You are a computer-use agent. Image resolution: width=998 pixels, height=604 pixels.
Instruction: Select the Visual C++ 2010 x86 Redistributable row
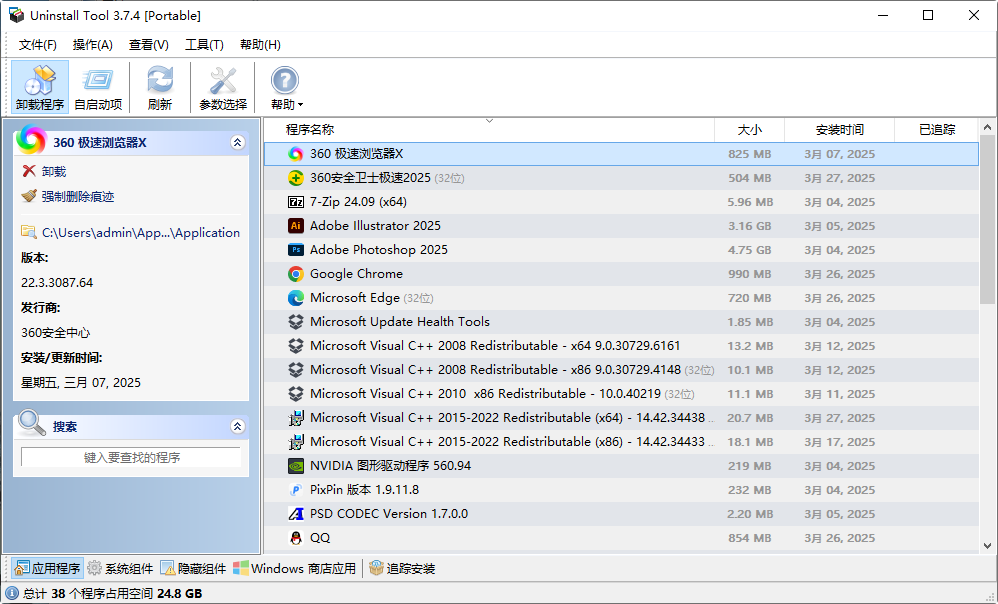621,394
